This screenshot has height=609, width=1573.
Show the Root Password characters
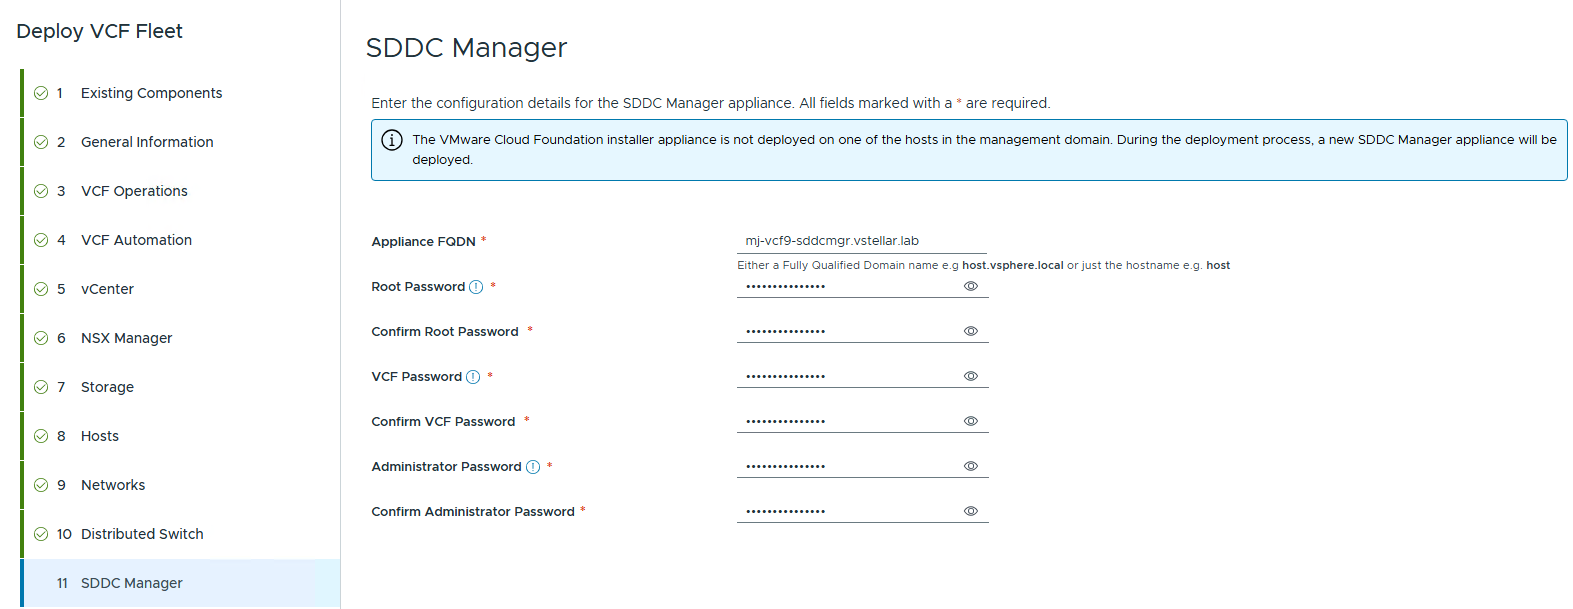(970, 286)
